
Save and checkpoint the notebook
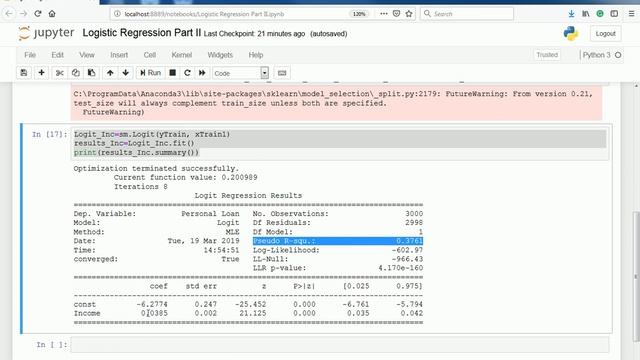tap(24, 73)
